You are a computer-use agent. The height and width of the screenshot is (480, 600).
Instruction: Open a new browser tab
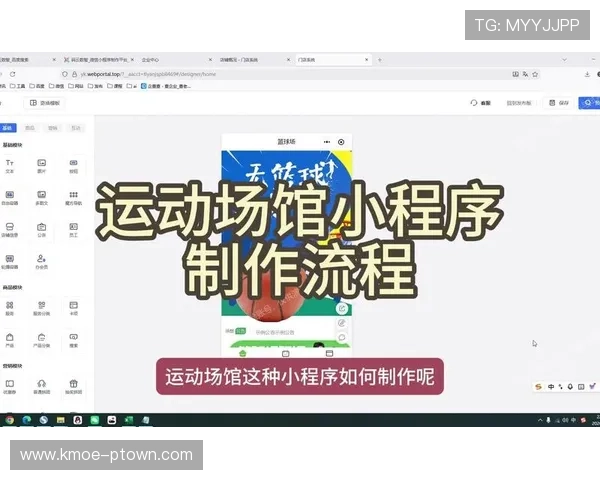pos(380,60)
